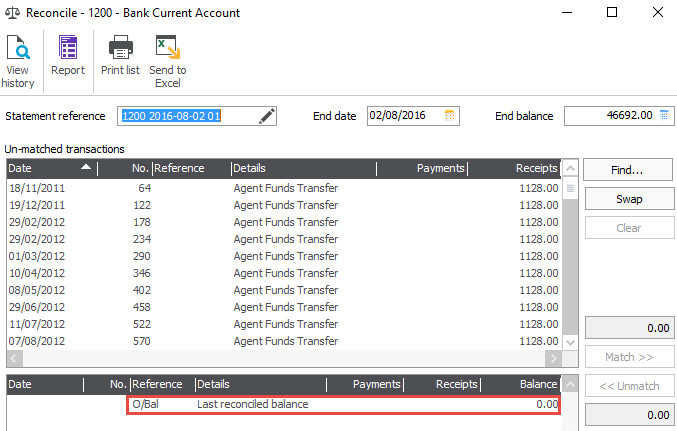Click the Swap button

(629, 199)
